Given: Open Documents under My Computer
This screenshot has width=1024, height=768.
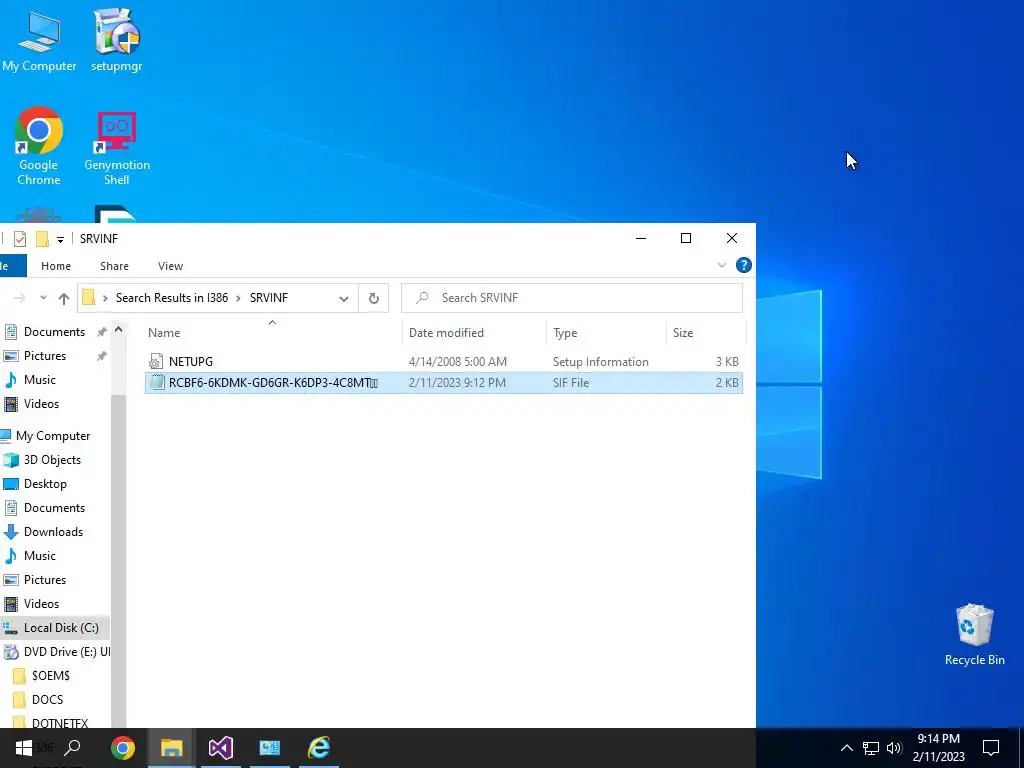Looking at the screenshot, I should point(54,508).
